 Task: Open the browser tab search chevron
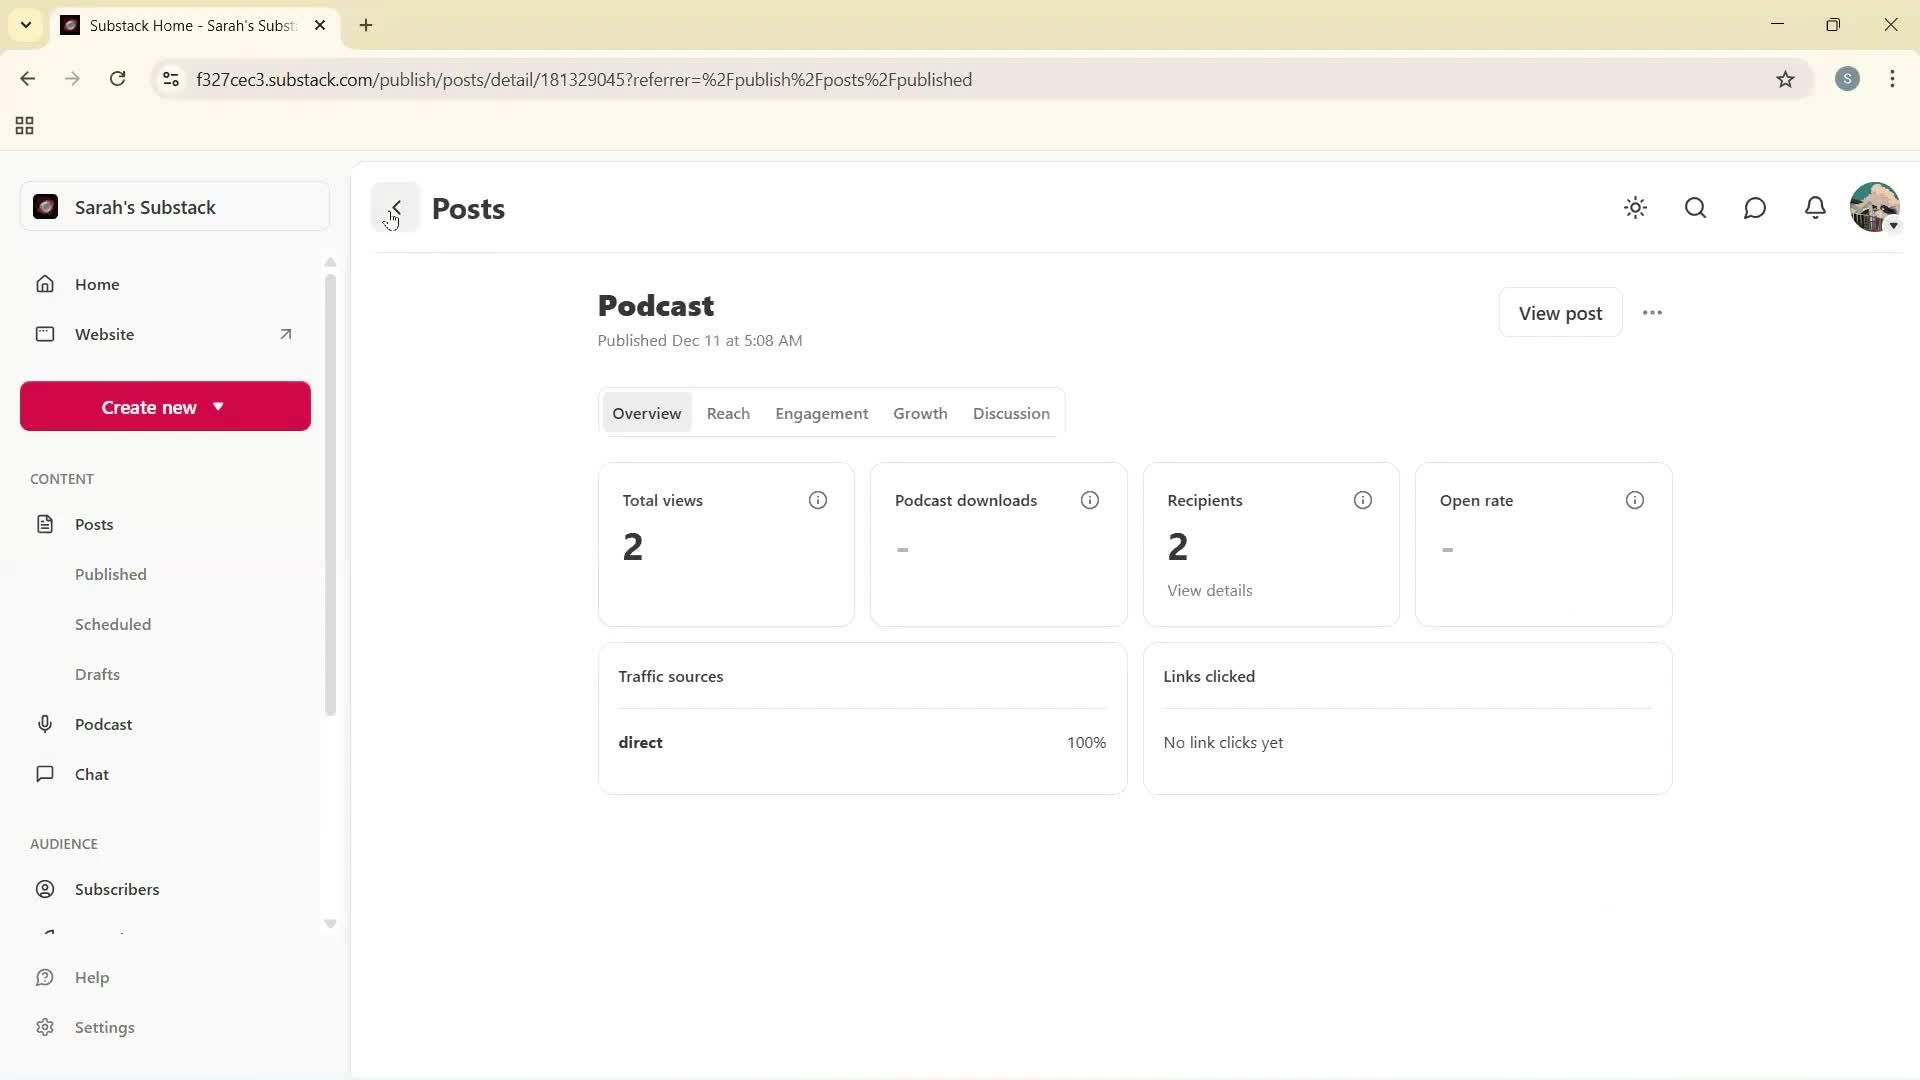pos(25,25)
